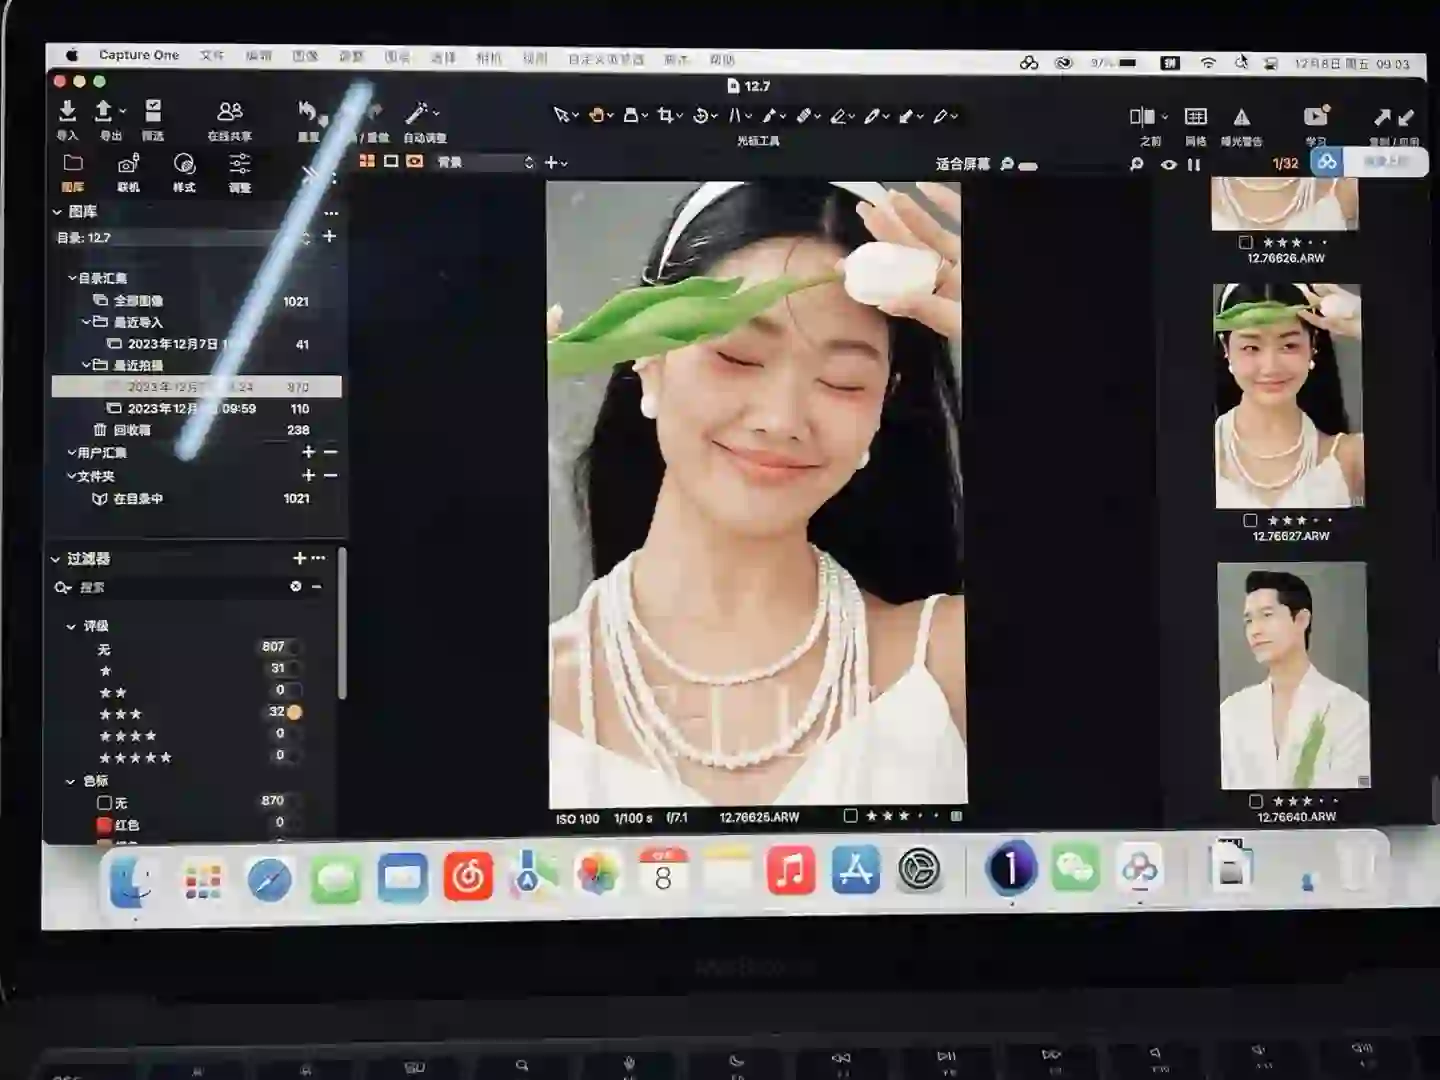This screenshot has width=1440, height=1080.
Task: Enable 曝光警告 exposure warning
Action: click(1241, 117)
